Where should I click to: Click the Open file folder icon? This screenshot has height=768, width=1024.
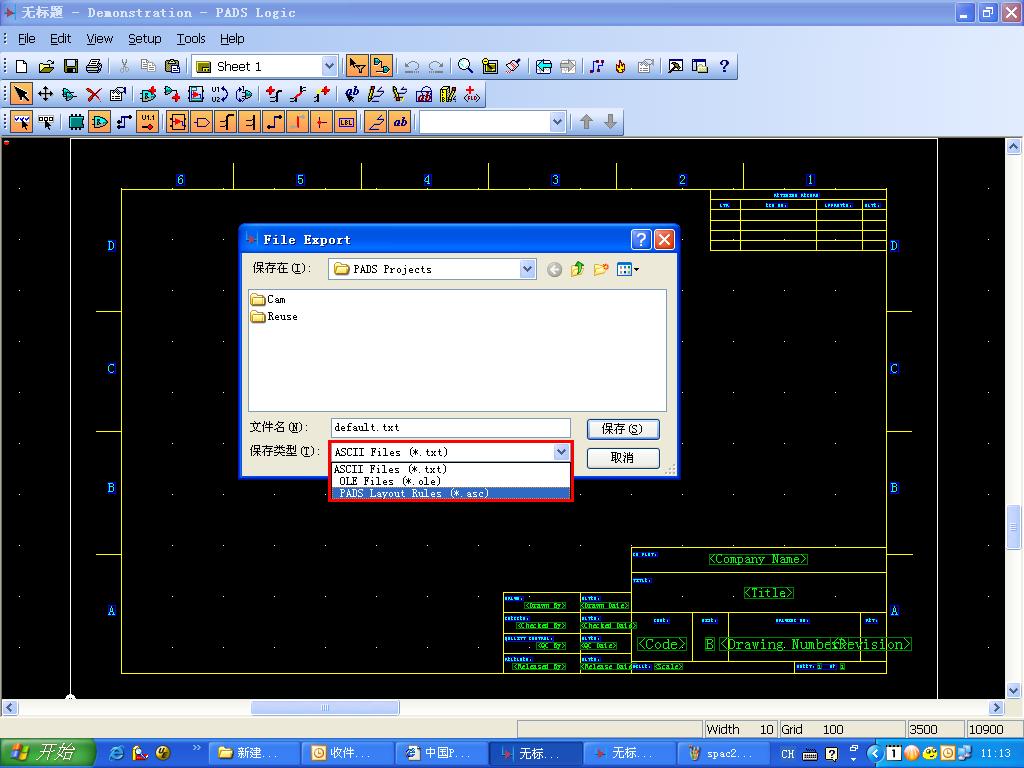pyautogui.click(x=46, y=66)
